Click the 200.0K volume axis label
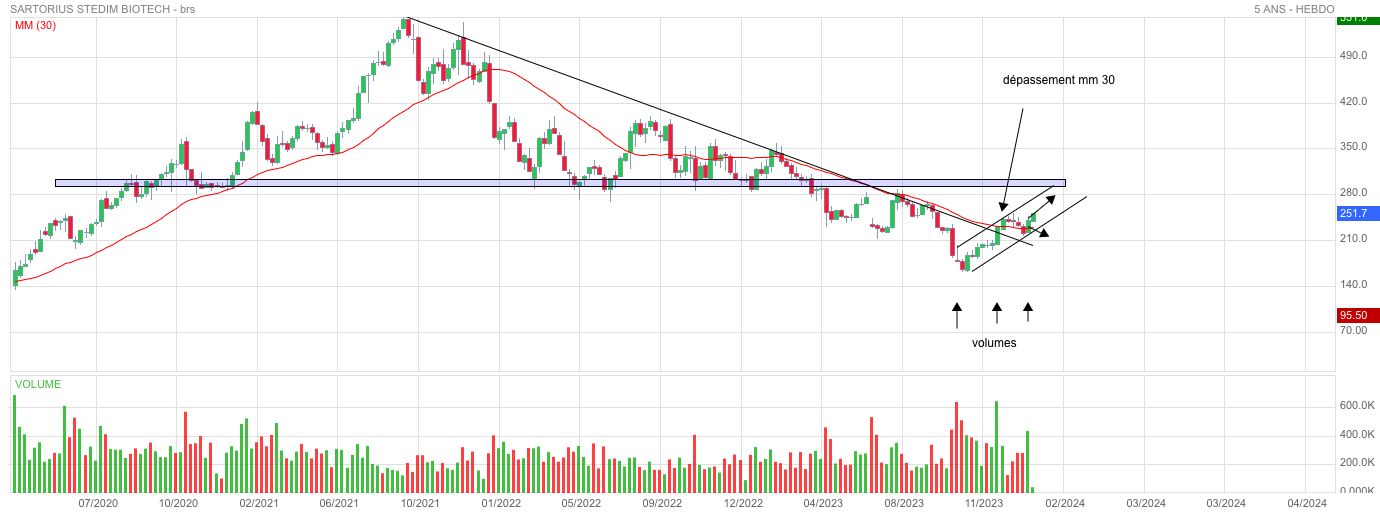The height and width of the screenshot is (513, 1380). (x=1357, y=463)
